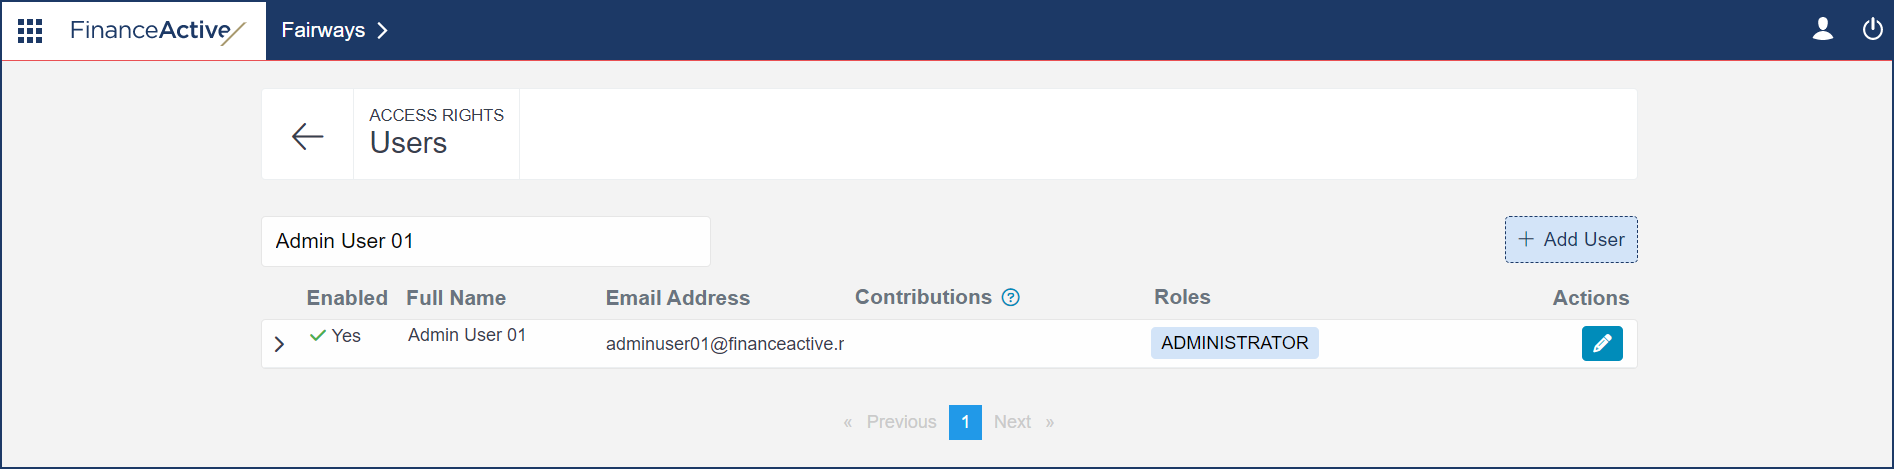Click the power logout icon

pyautogui.click(x=1872, y=30)
